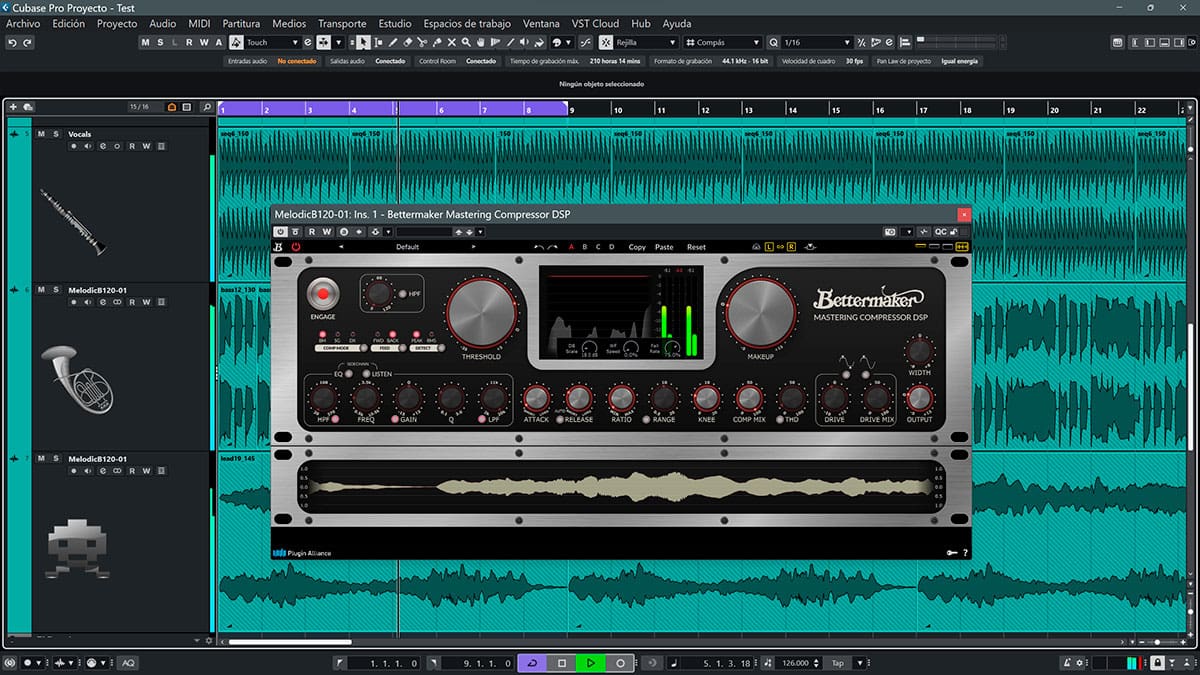Select the Split scissors tool

(x=423, y=43)
